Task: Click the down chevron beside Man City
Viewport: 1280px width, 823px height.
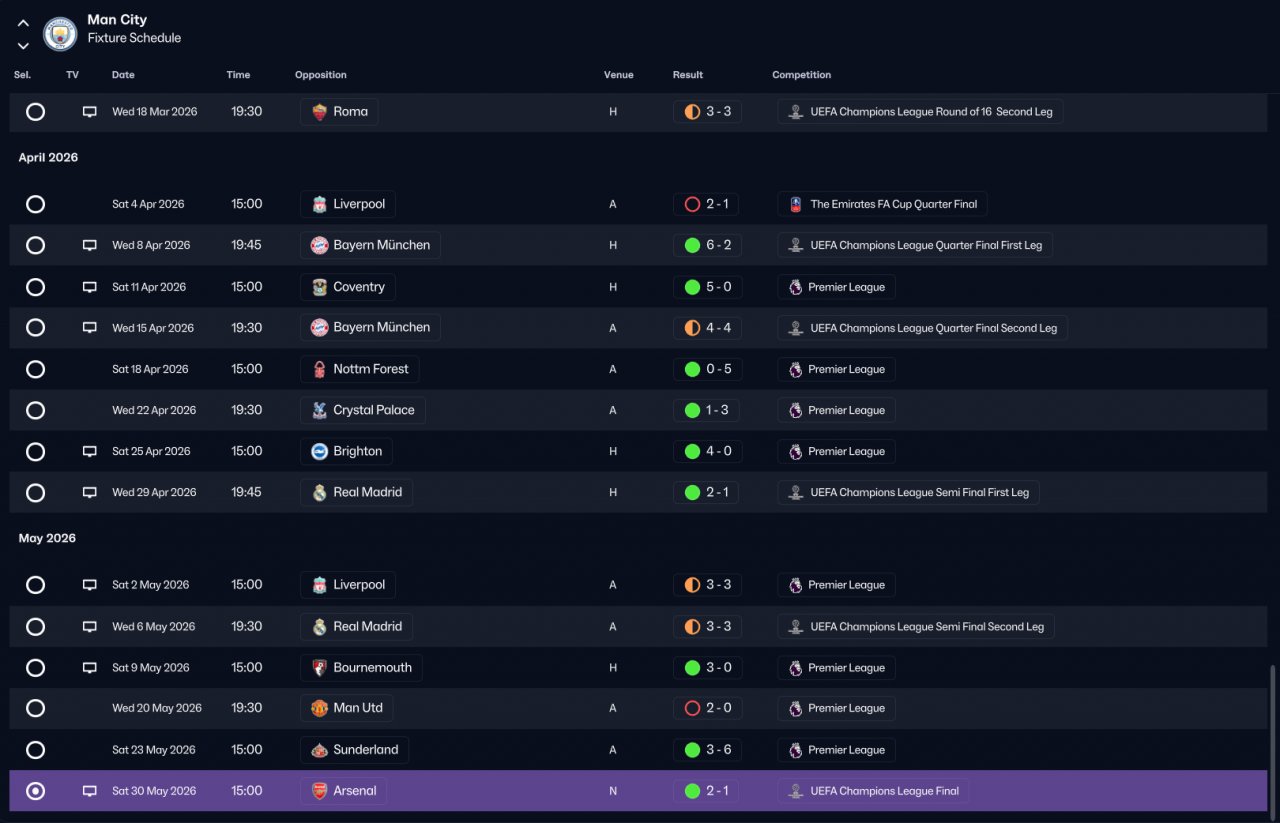Action: coord(23,46)
